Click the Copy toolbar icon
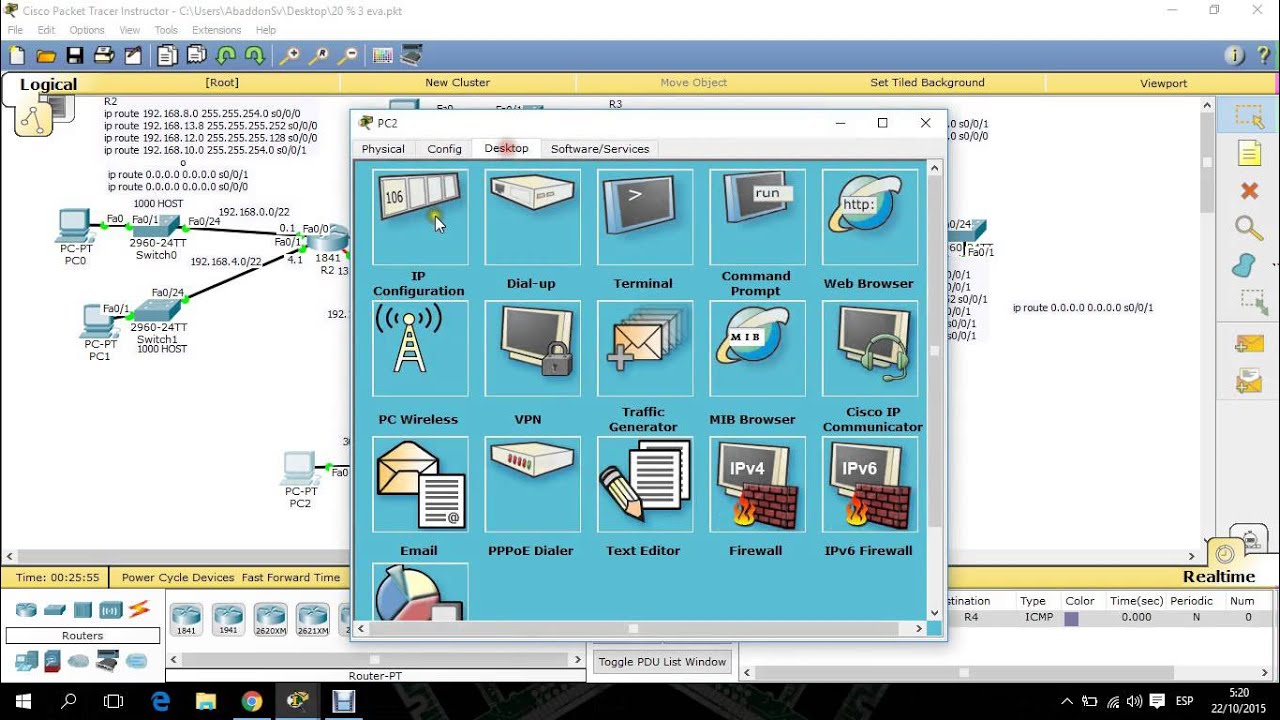The height and width of the screenshot is (720, 1280). (x=167, y=56)
